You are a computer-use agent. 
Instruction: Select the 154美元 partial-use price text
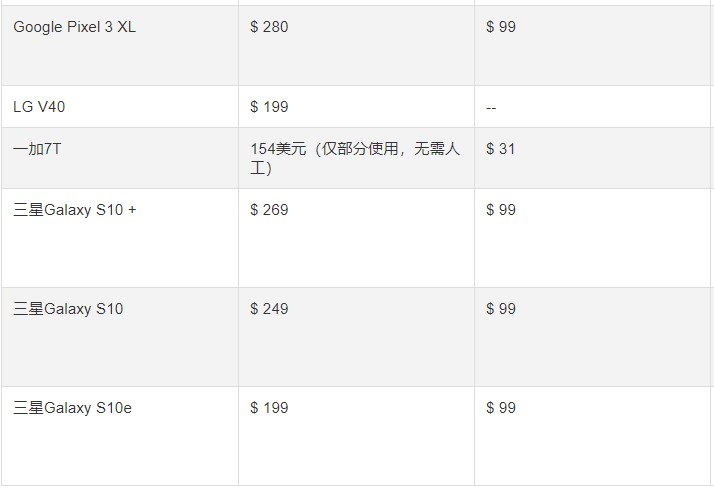point(355,158)
